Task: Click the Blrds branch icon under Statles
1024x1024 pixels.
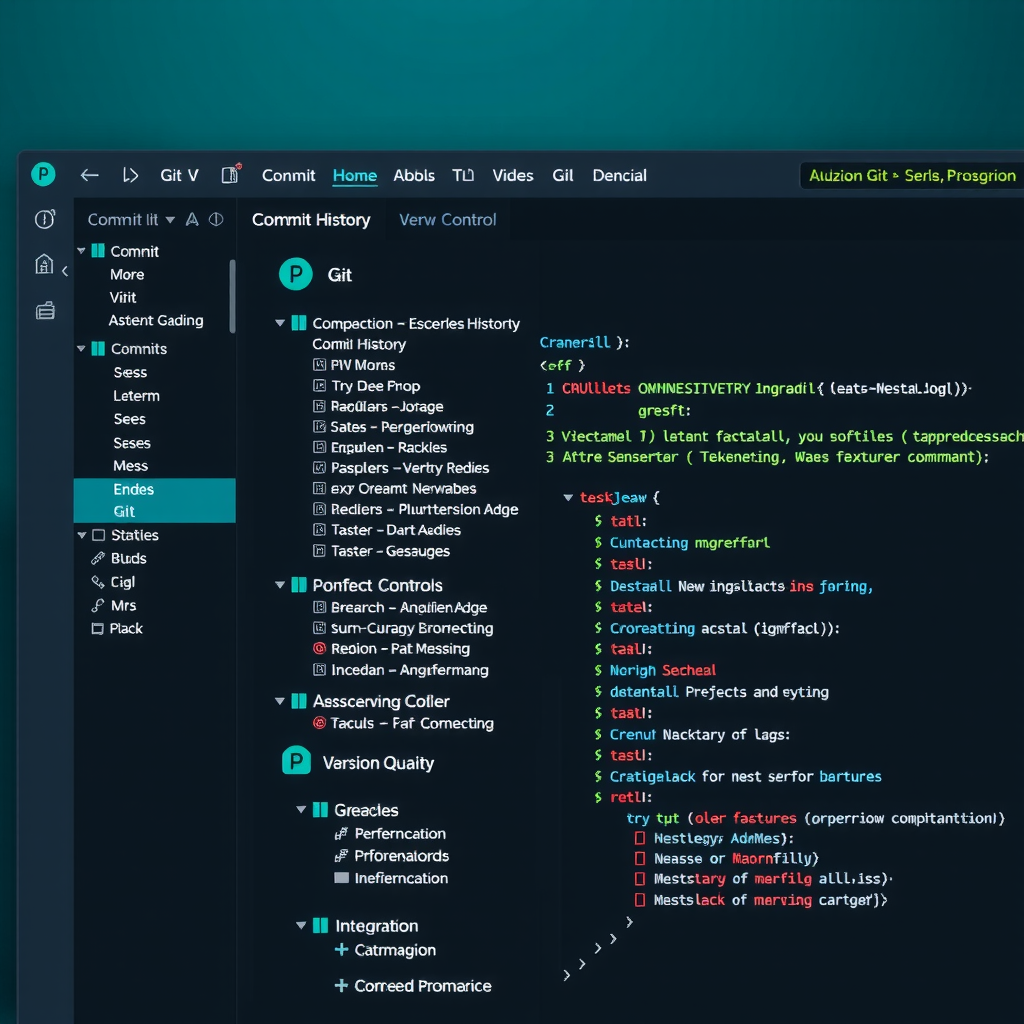Action: tap(100, 558)
